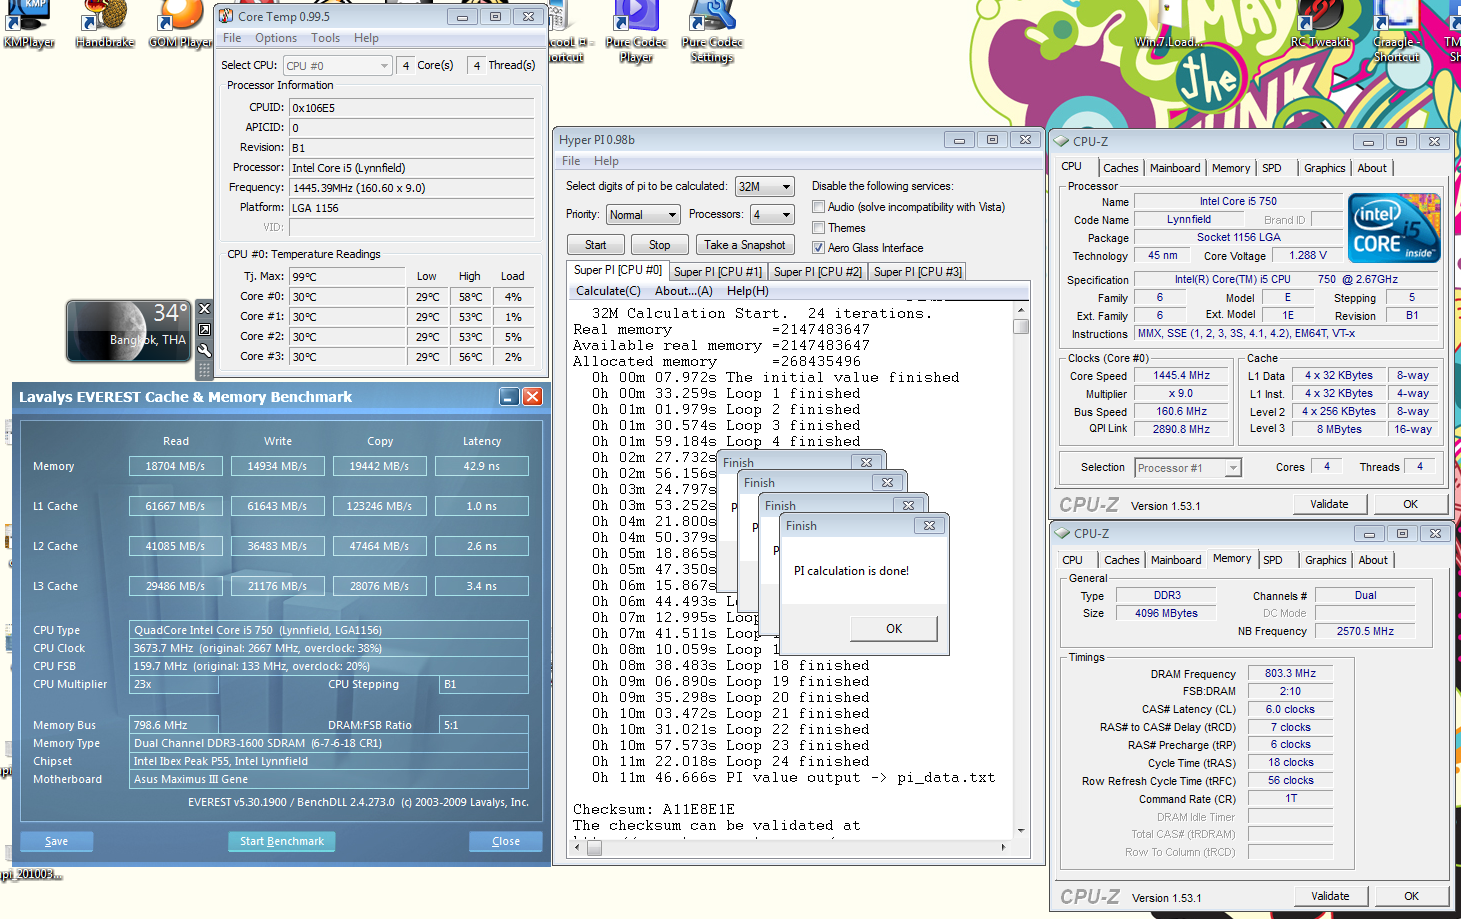1461x919 pixels.
Task: Launch the Handbrake desktop icon
Action: [105, 22]
